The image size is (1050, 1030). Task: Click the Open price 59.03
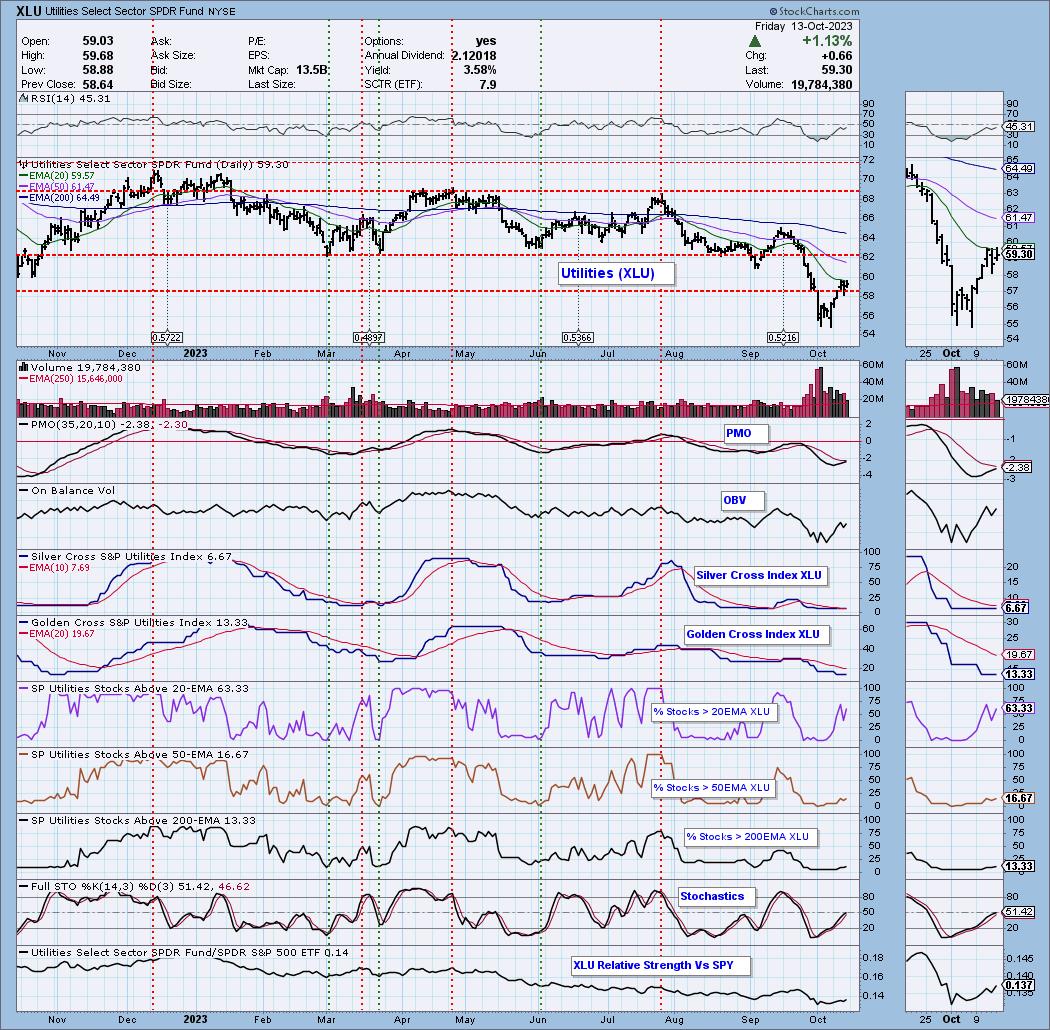click(98, 42)
